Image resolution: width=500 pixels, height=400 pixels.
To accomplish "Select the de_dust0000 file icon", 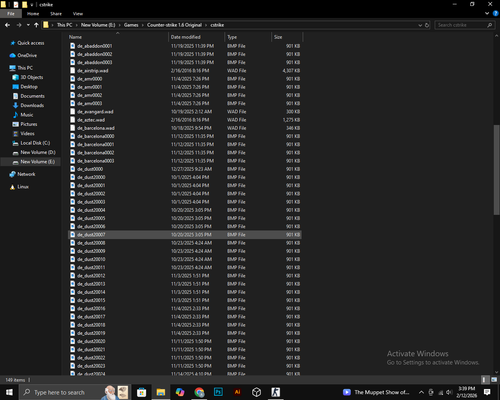I will coord(73,169).
